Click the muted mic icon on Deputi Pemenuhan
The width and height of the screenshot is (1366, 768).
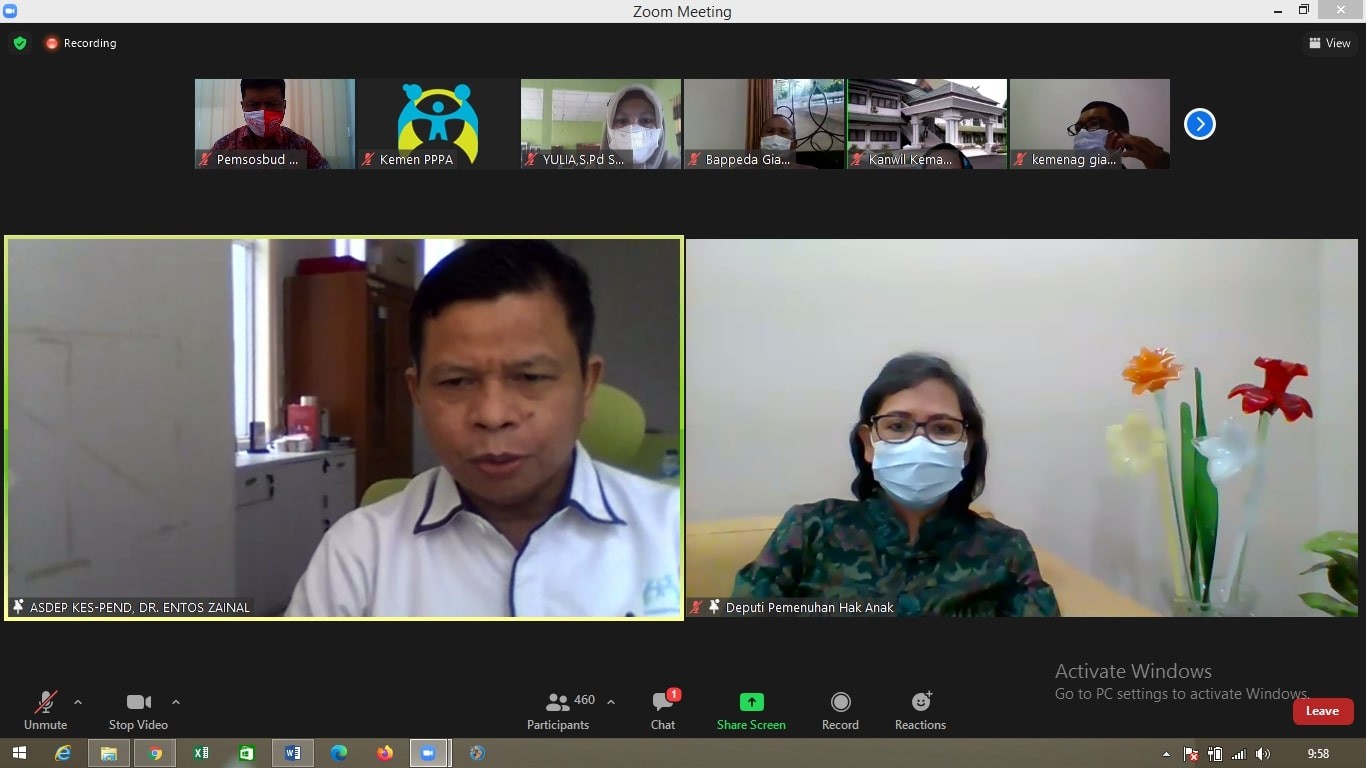coord(697,607)
